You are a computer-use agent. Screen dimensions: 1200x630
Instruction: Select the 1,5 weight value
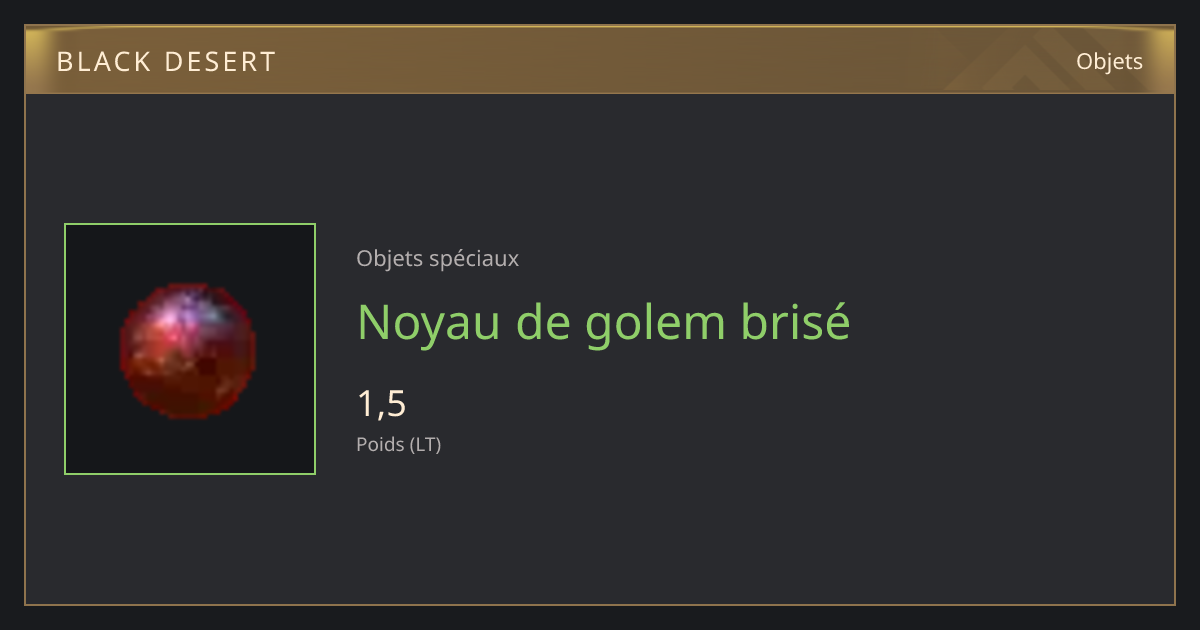[x=382, y=404]
